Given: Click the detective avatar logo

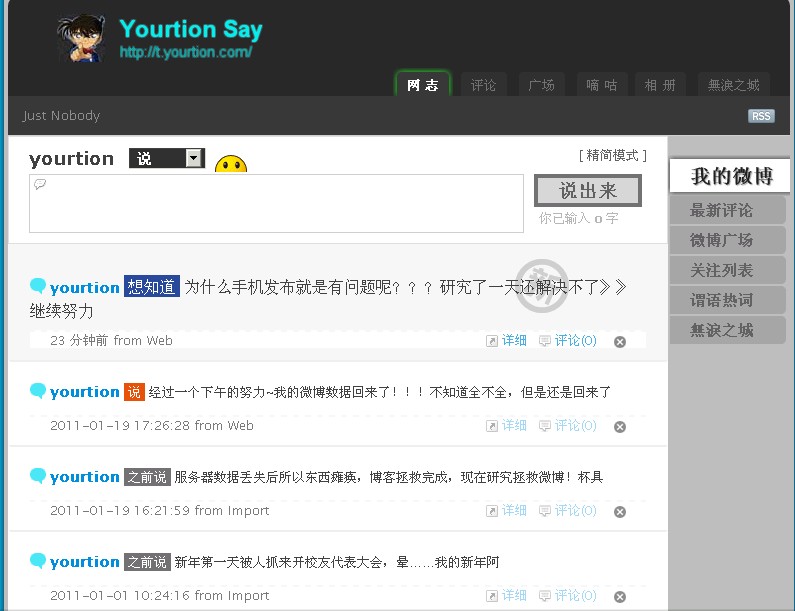Looking at the screenshot, I should [x=82, y=40].
